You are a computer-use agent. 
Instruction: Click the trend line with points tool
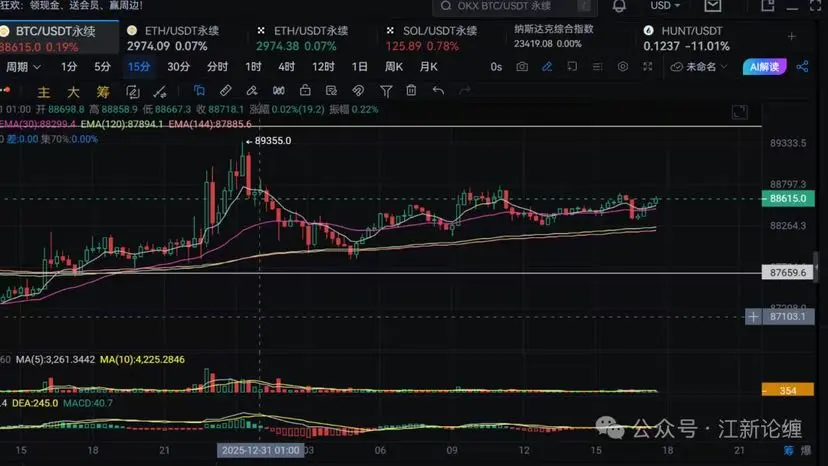click(x=159, y=92)
